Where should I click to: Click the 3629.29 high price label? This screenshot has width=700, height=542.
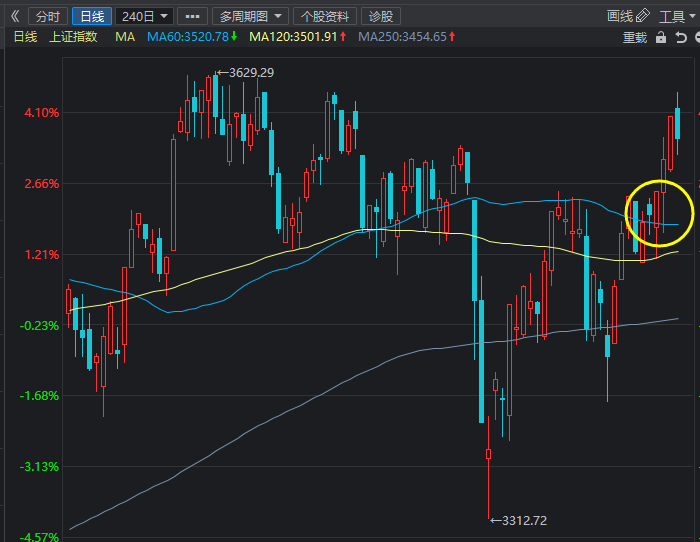(245, 72)
